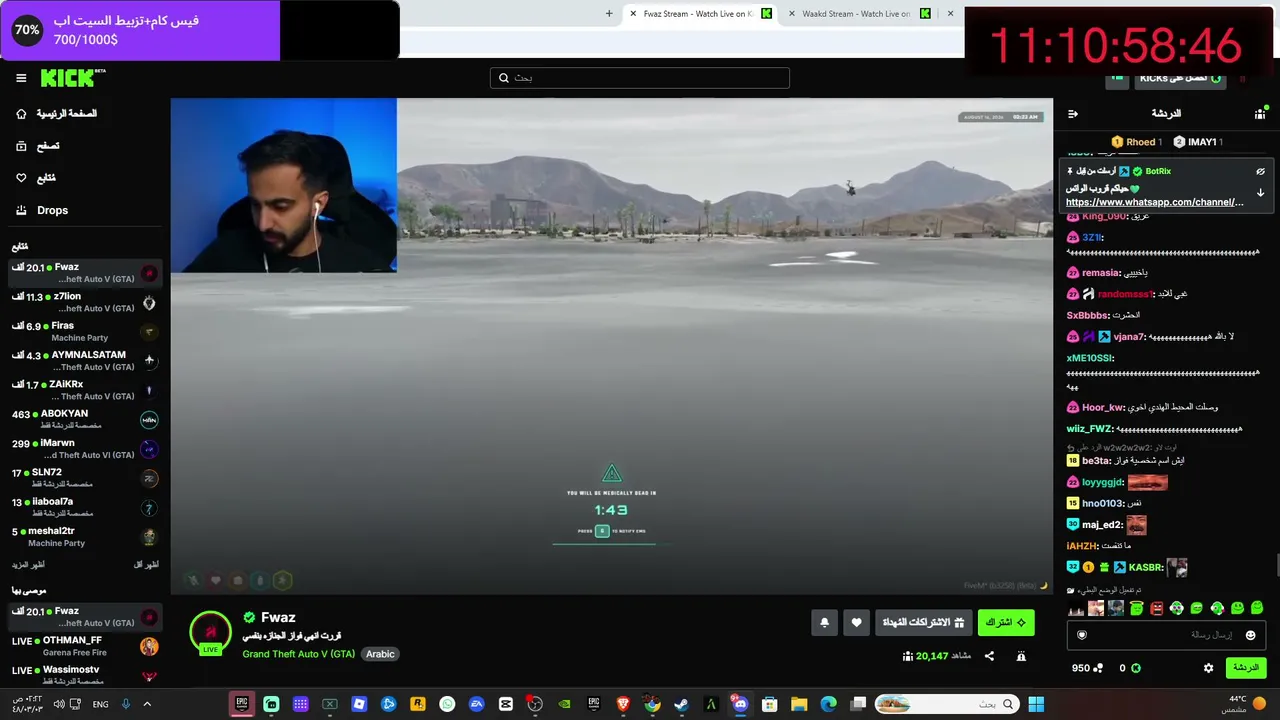Click the gift subscriptions button
Image resolution: width=1280 pixels, height=720 pixels.
923,623
